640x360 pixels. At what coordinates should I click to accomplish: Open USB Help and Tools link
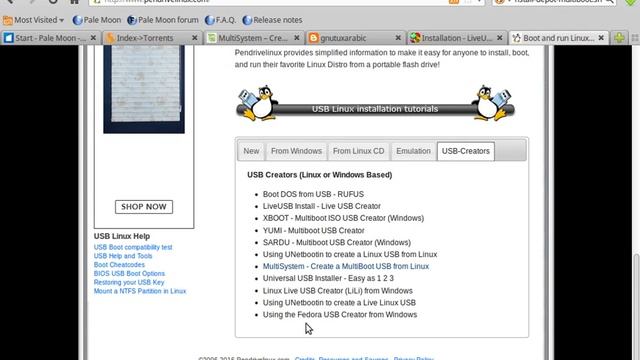123,256
